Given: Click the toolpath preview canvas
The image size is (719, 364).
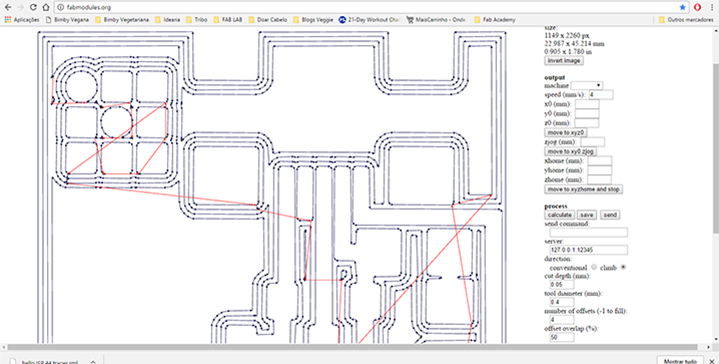Looking at the screenshot, I should tap(271, 186).
